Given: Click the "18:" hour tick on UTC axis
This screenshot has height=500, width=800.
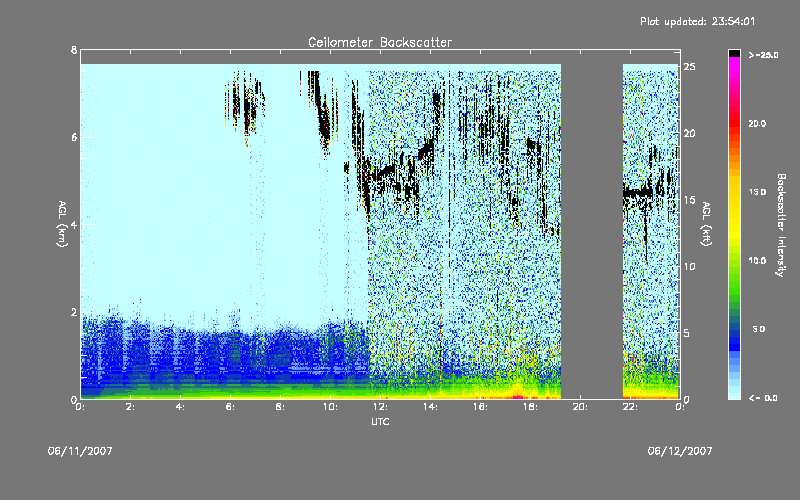Looking at the screenshot, I should pos(530,407).
